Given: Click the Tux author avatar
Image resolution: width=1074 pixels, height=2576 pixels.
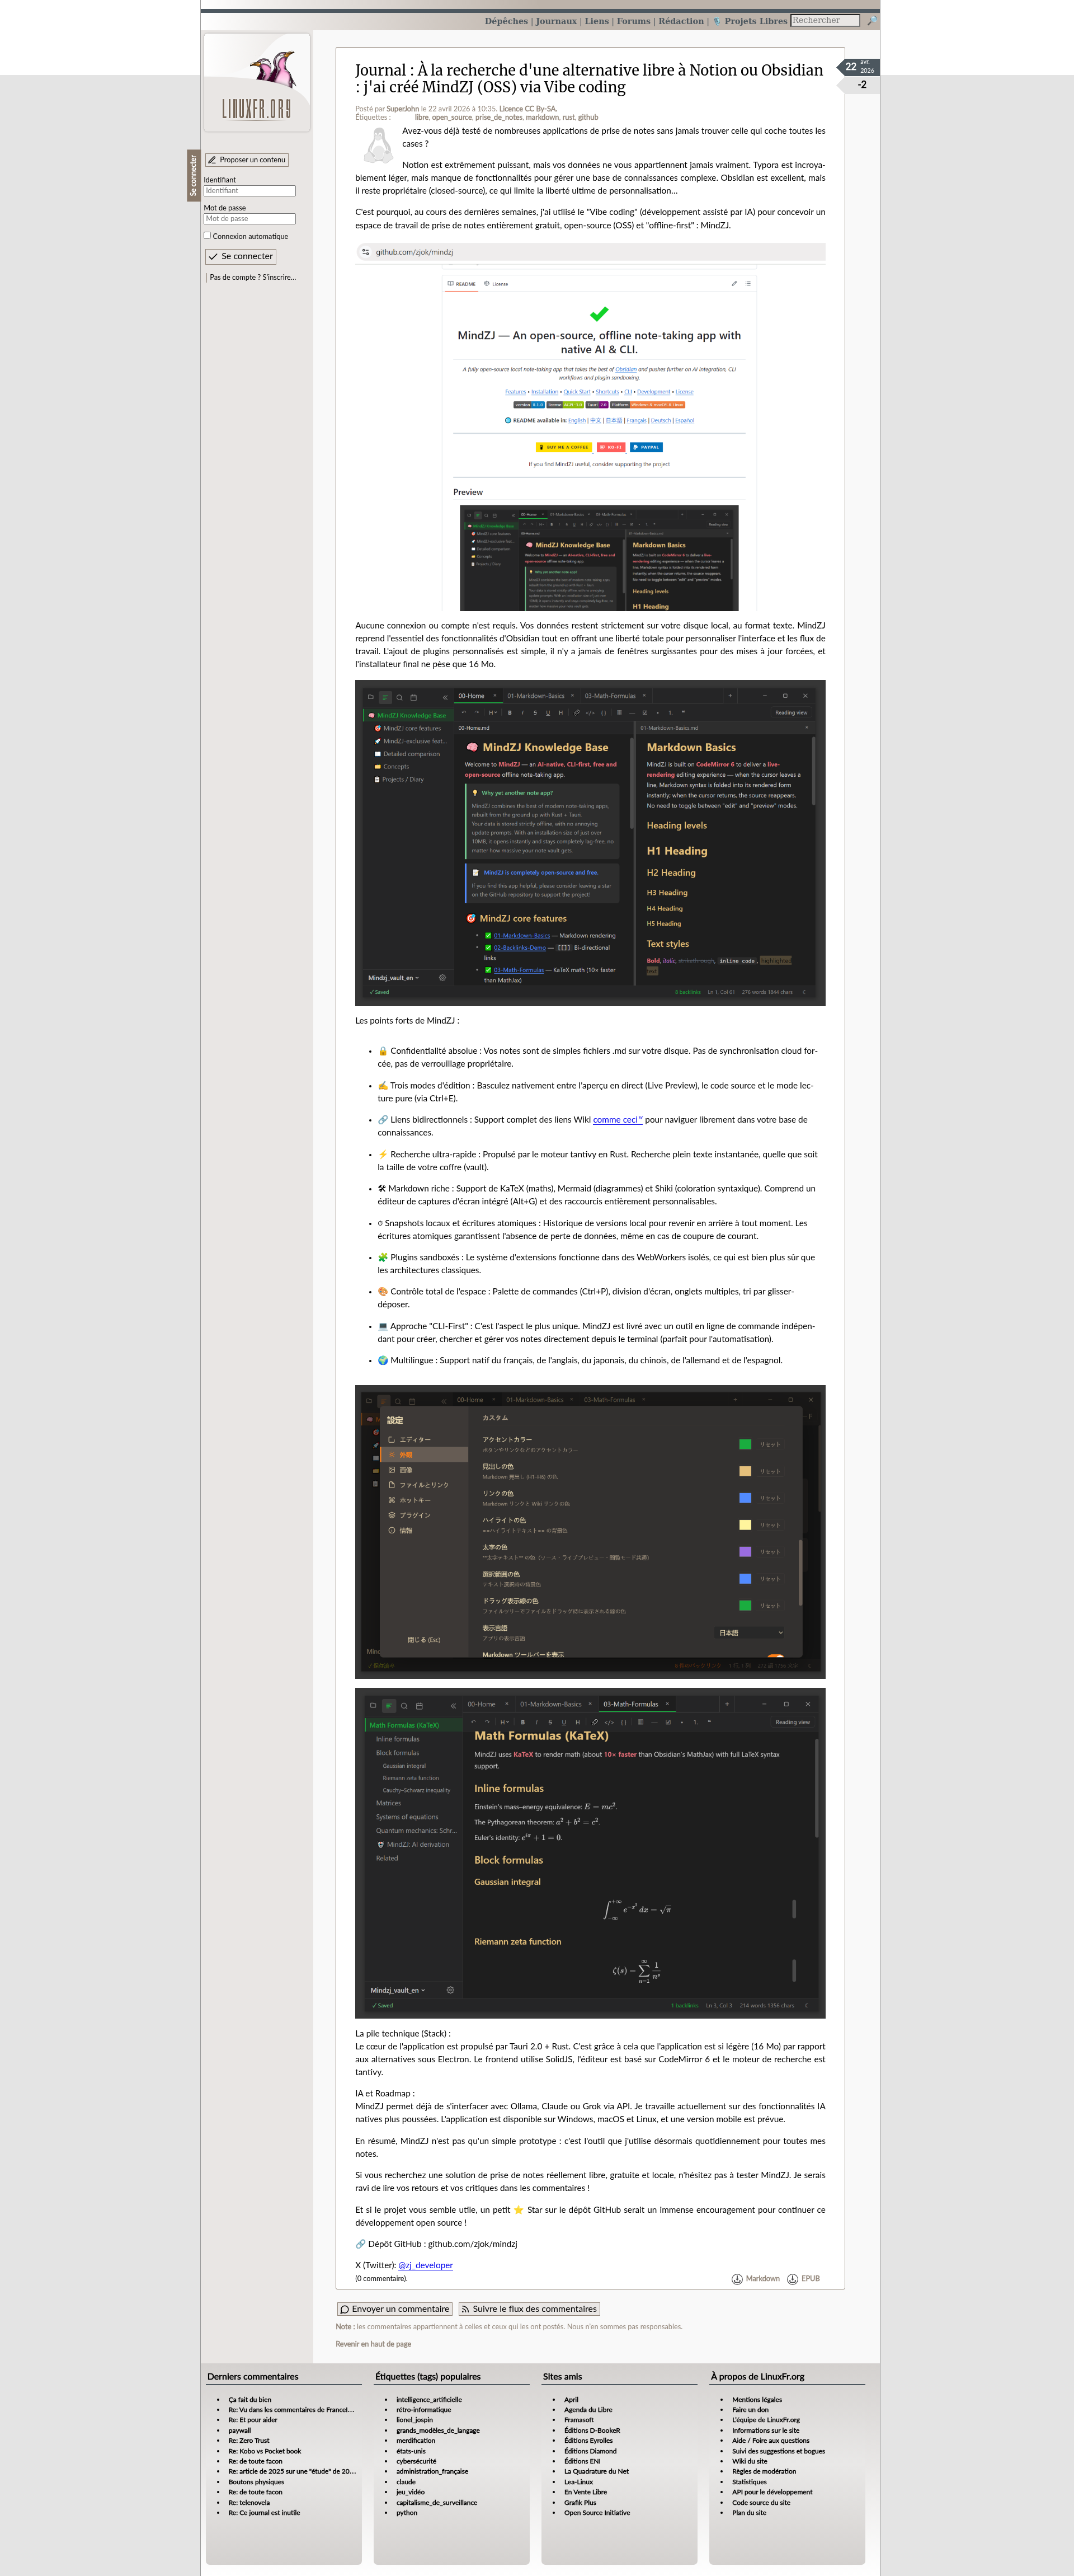Looking at the screenshot, I should (378, 147).
